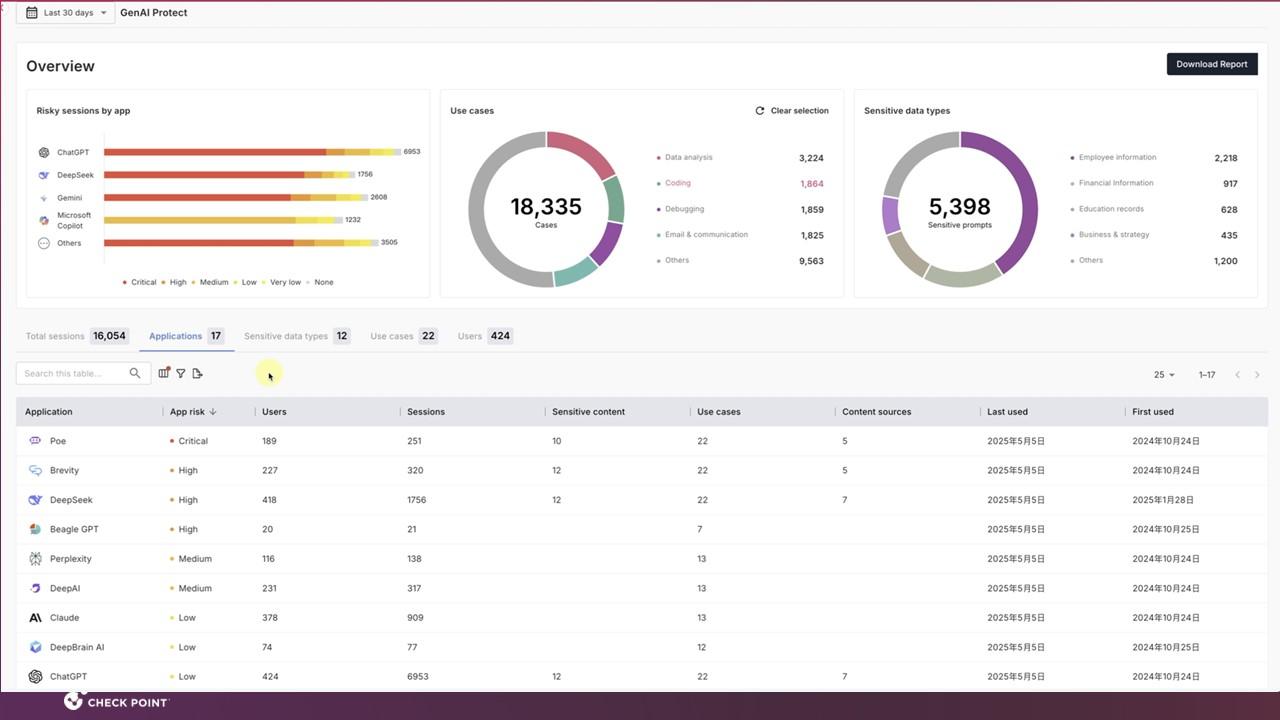
Task: Click the refresh icon beside Clear selection
Action: (760, 111)
